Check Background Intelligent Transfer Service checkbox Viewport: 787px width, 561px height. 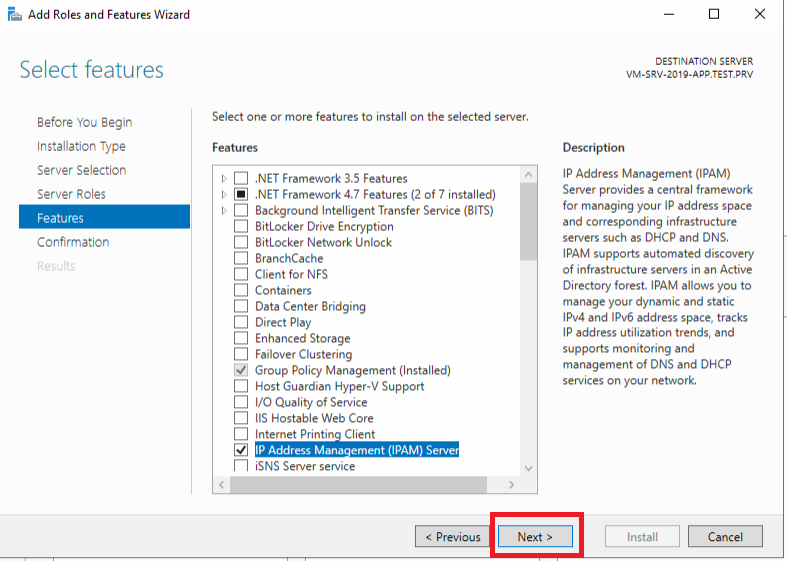(x=241, y=210)
